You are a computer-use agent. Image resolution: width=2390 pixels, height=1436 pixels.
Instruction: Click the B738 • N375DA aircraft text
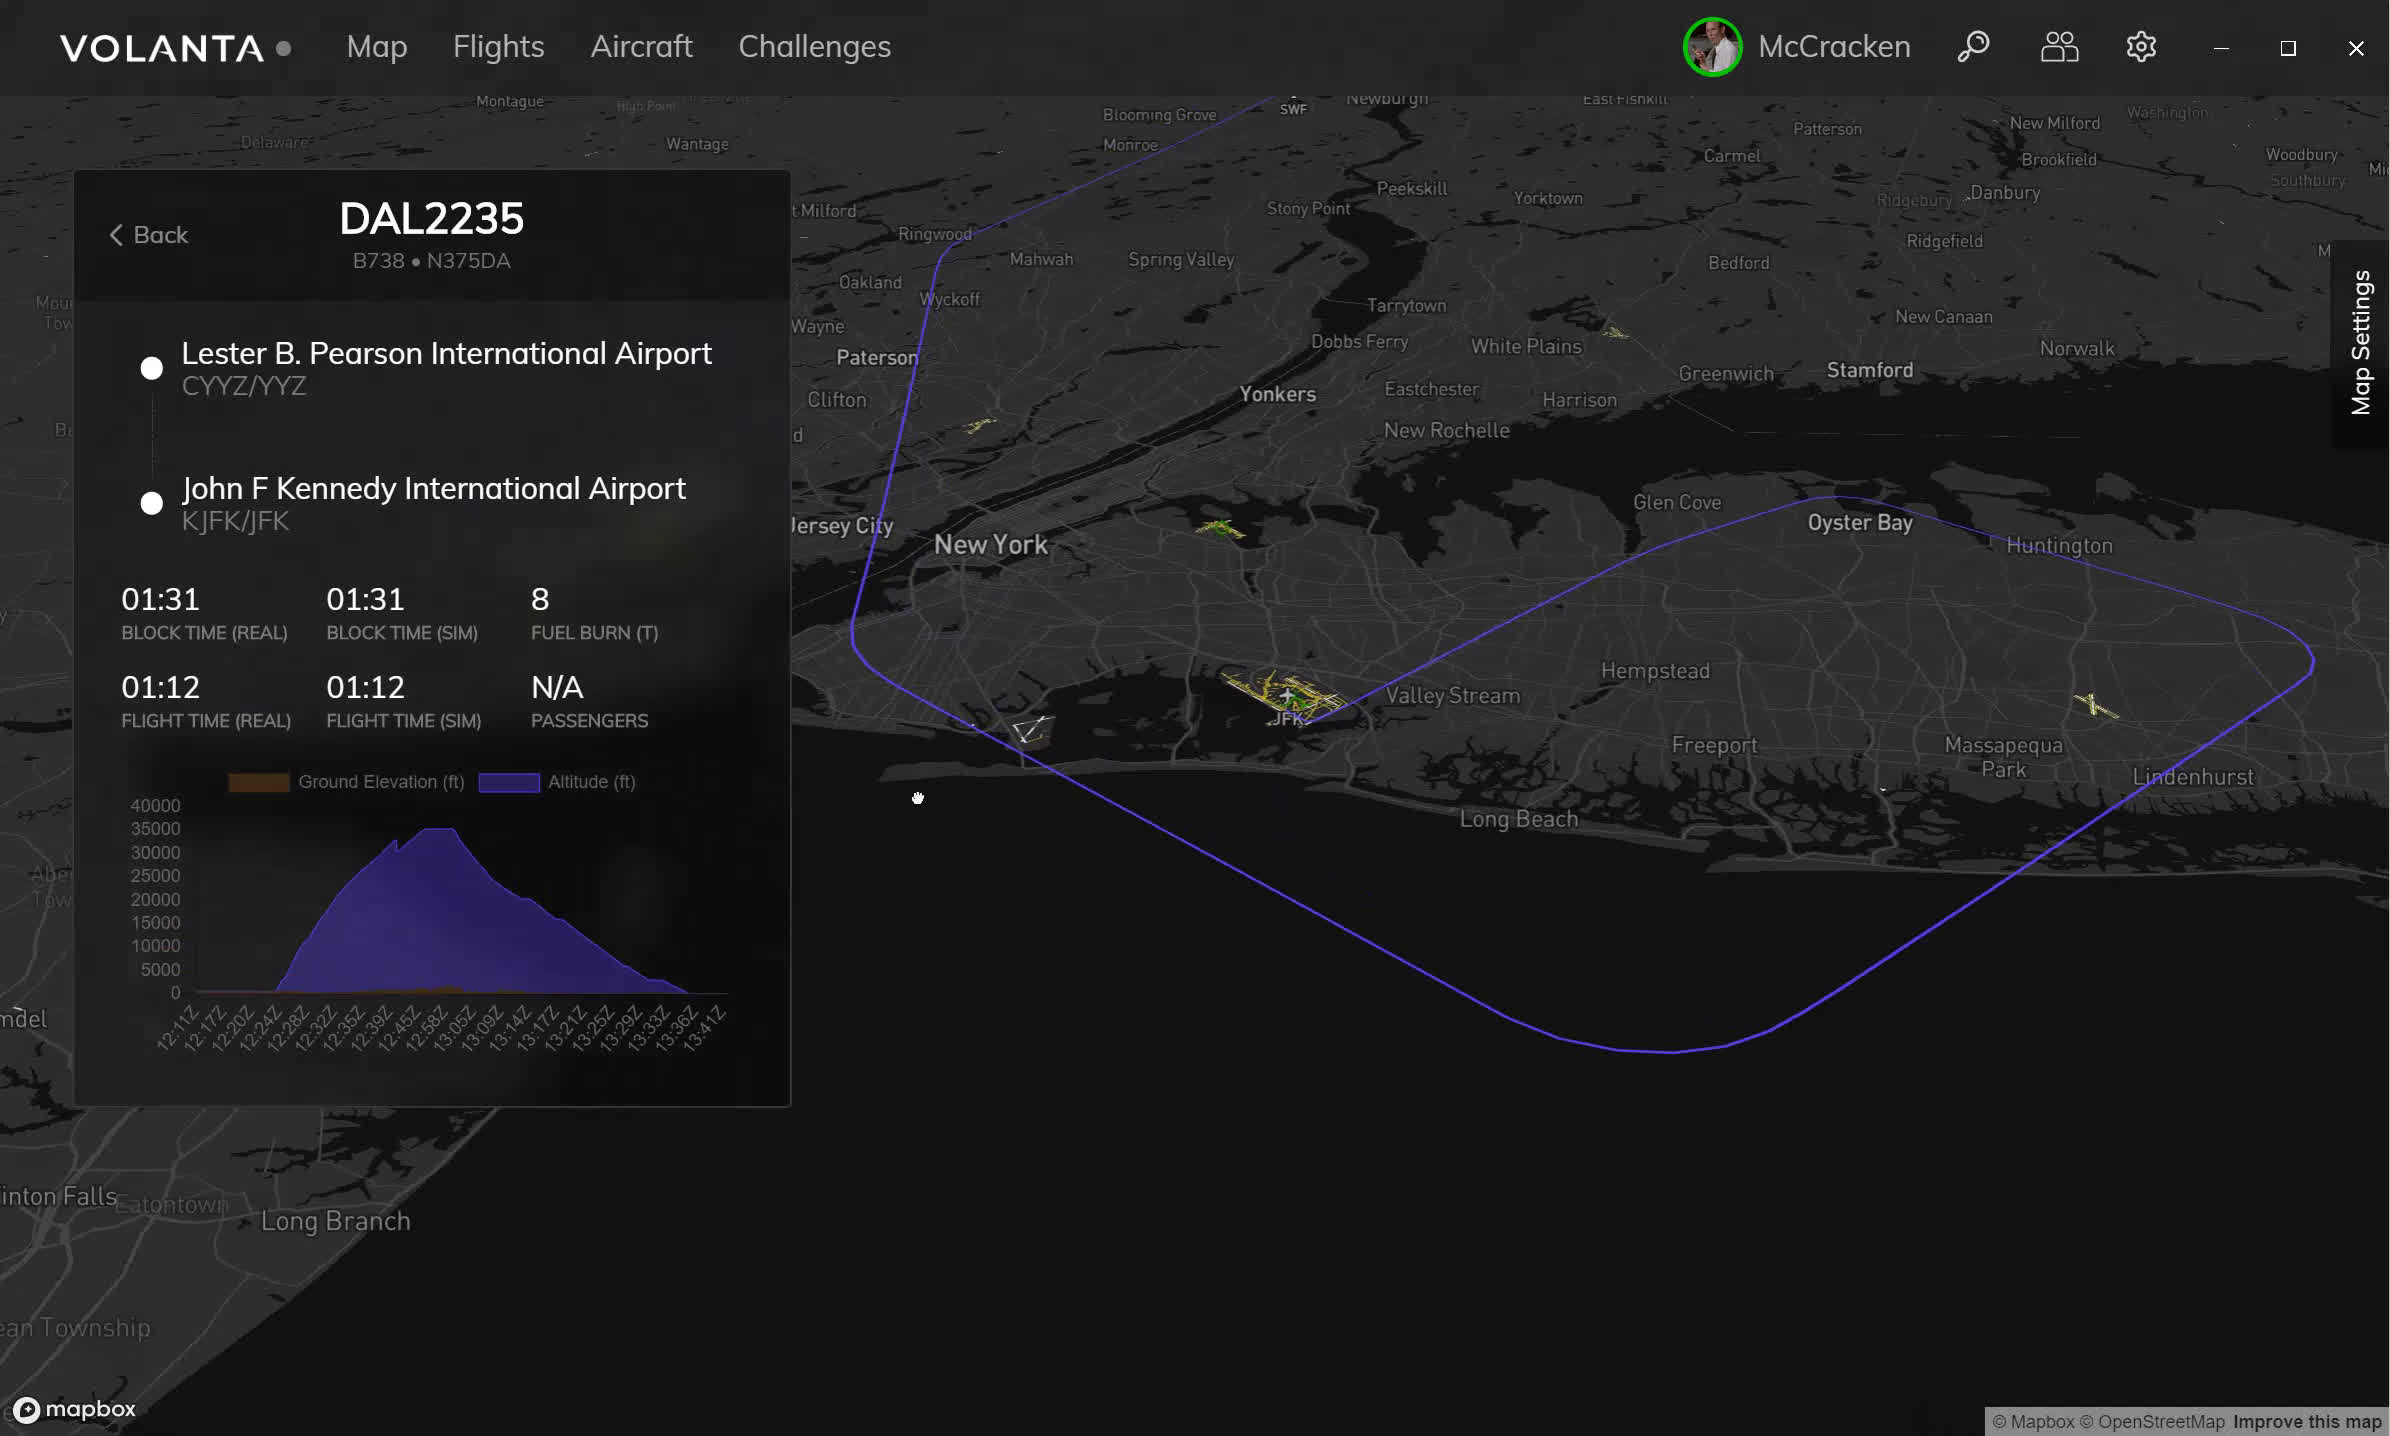431,261
